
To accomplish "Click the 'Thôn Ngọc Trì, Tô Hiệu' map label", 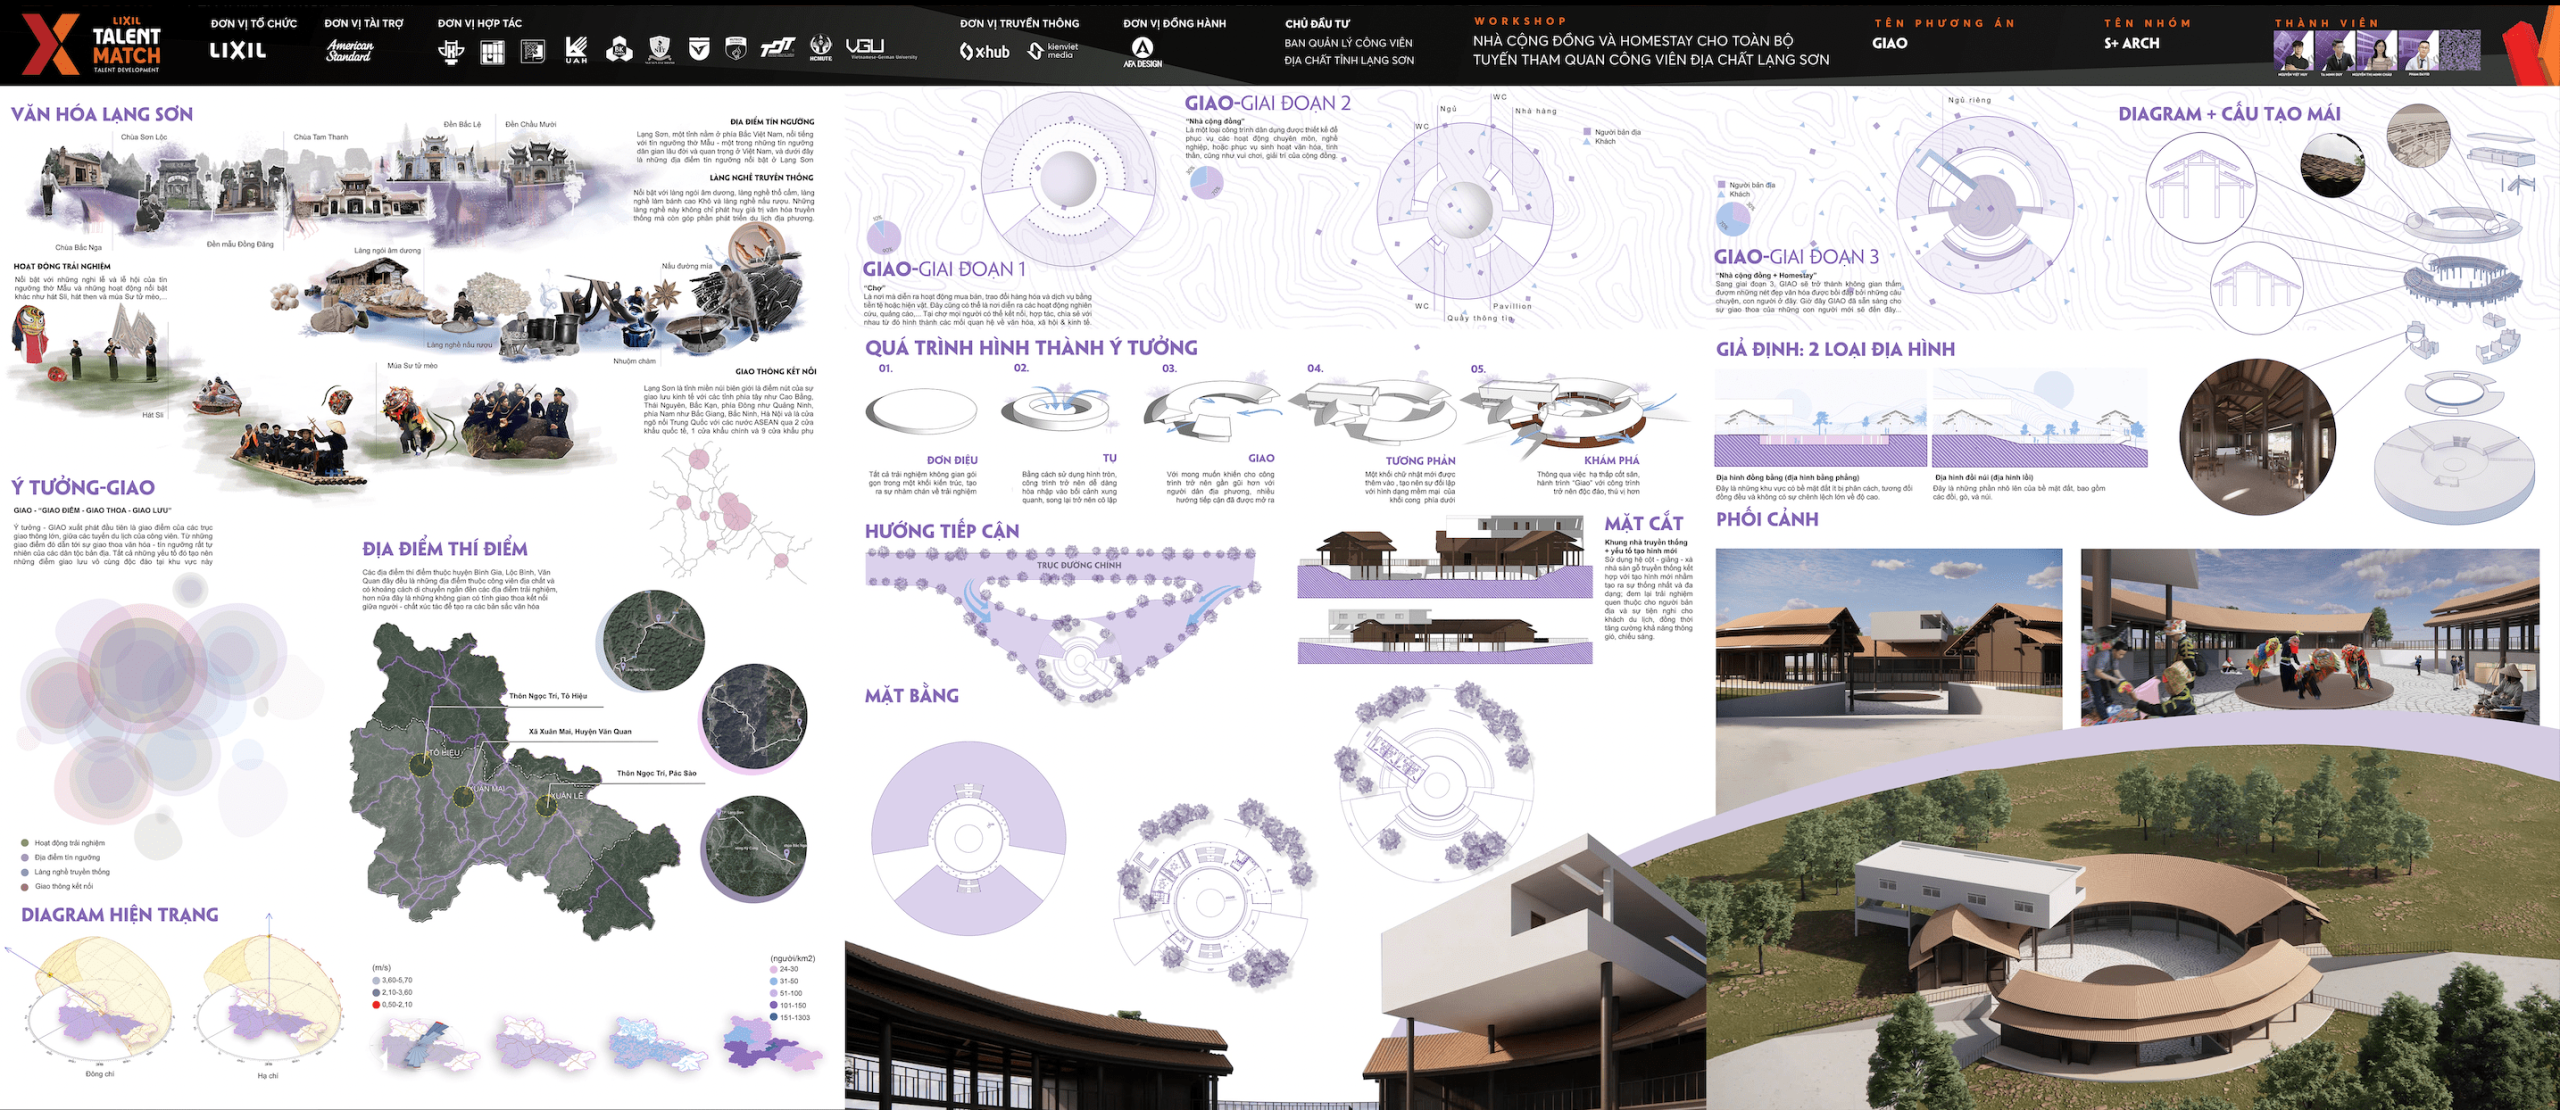I will tap(548, 696).
